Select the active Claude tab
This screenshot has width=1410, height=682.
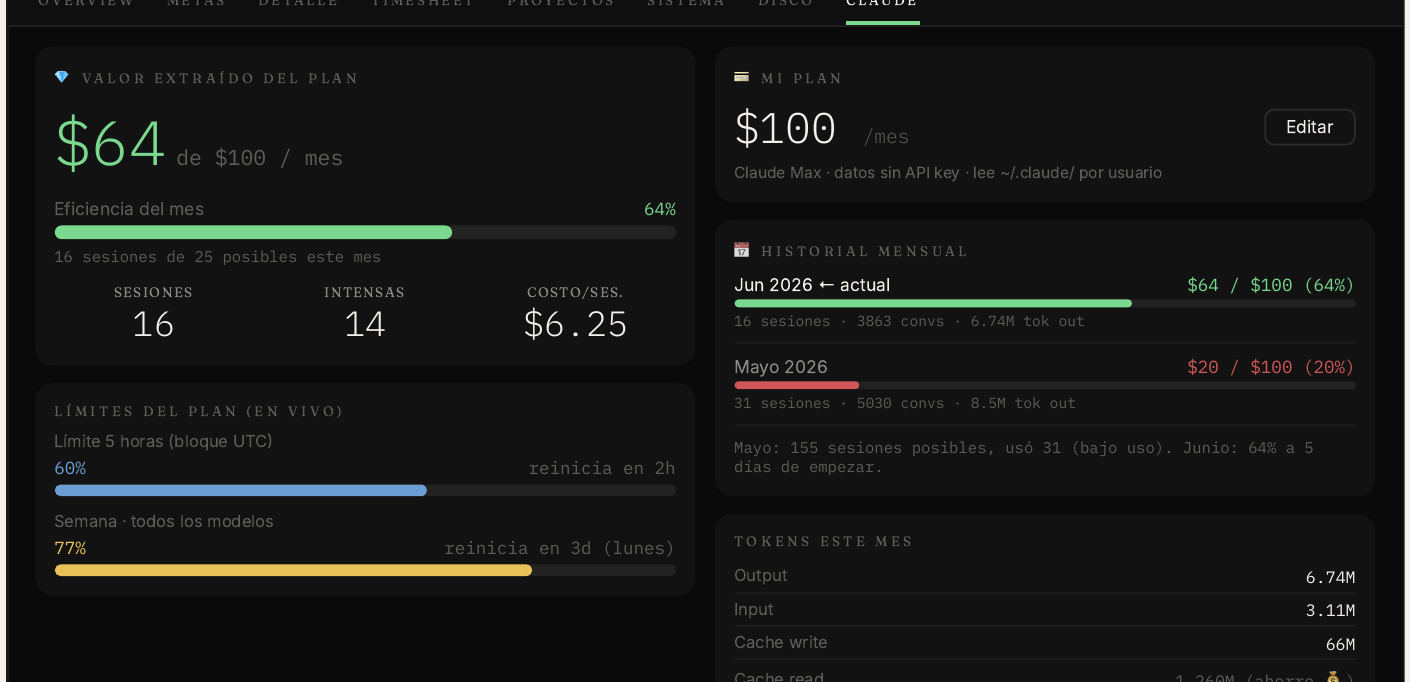[882, 5]
